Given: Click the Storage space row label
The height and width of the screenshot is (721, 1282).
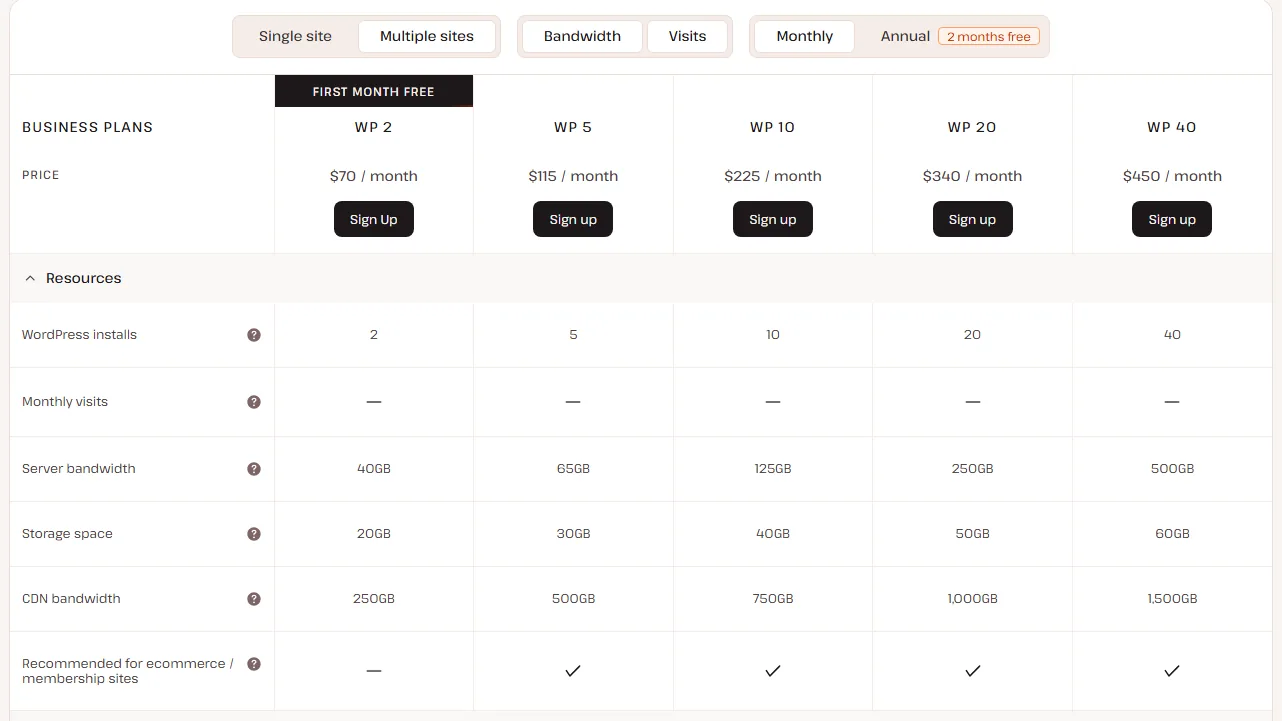Looking at the screenshot, I should pos(67,534).
